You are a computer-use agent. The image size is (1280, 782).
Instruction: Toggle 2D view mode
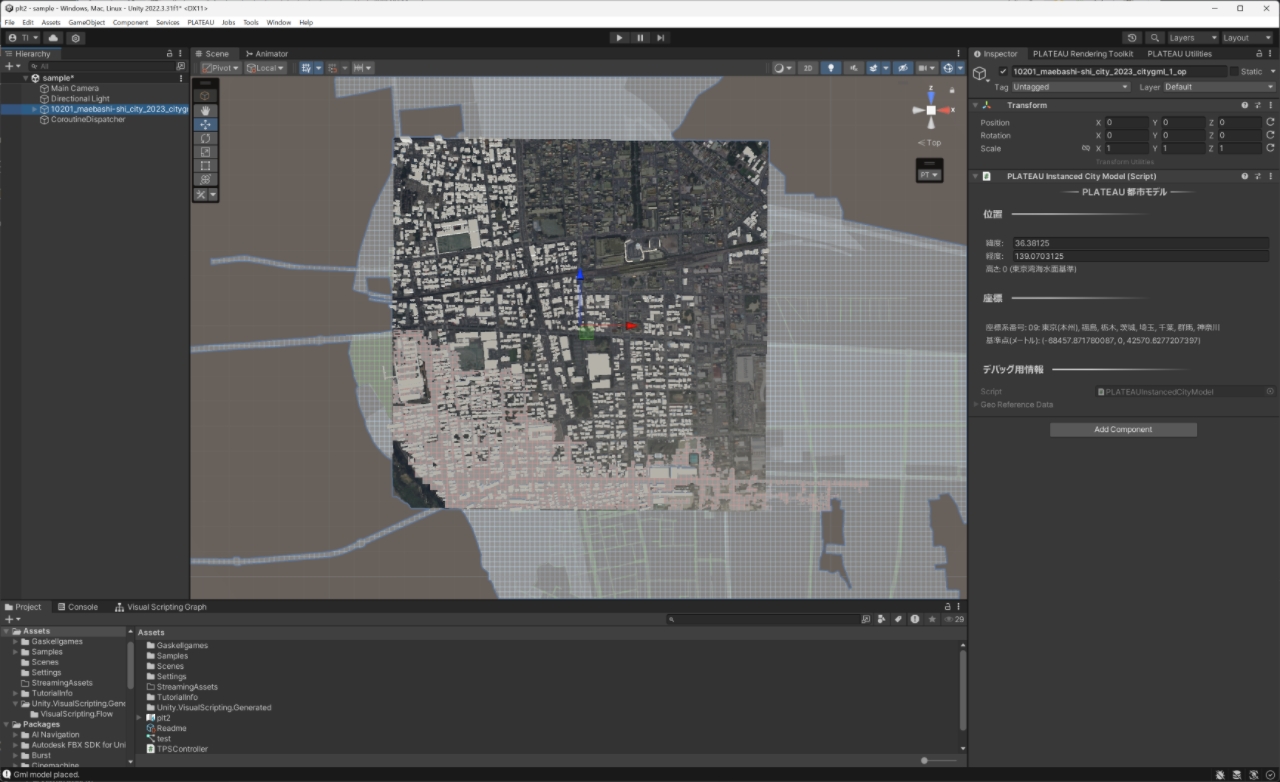[807, 68]
